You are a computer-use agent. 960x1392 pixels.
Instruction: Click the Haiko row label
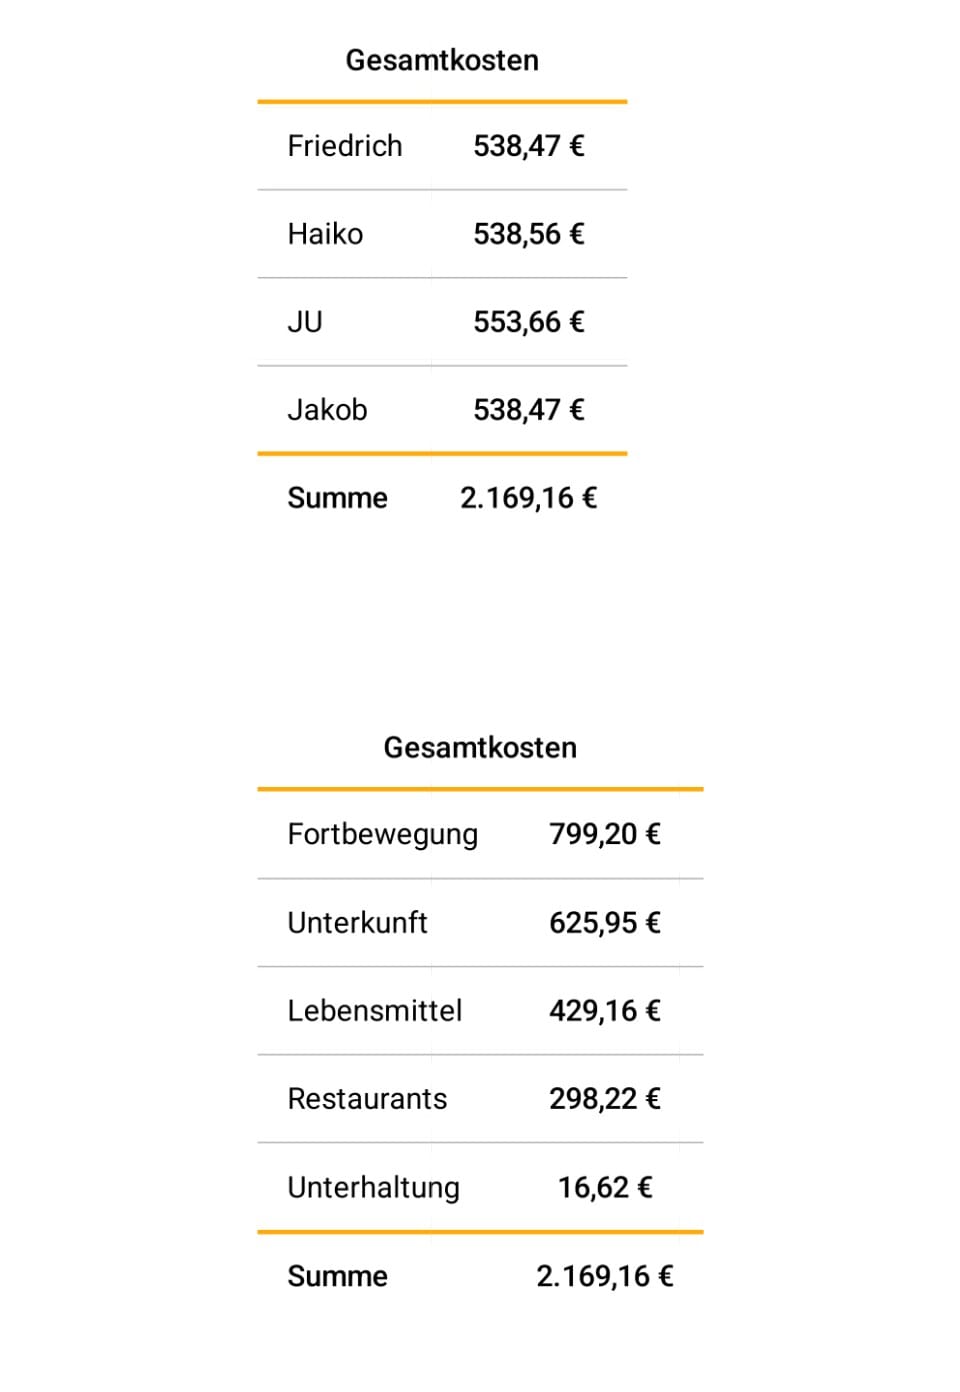coord(325,234)
